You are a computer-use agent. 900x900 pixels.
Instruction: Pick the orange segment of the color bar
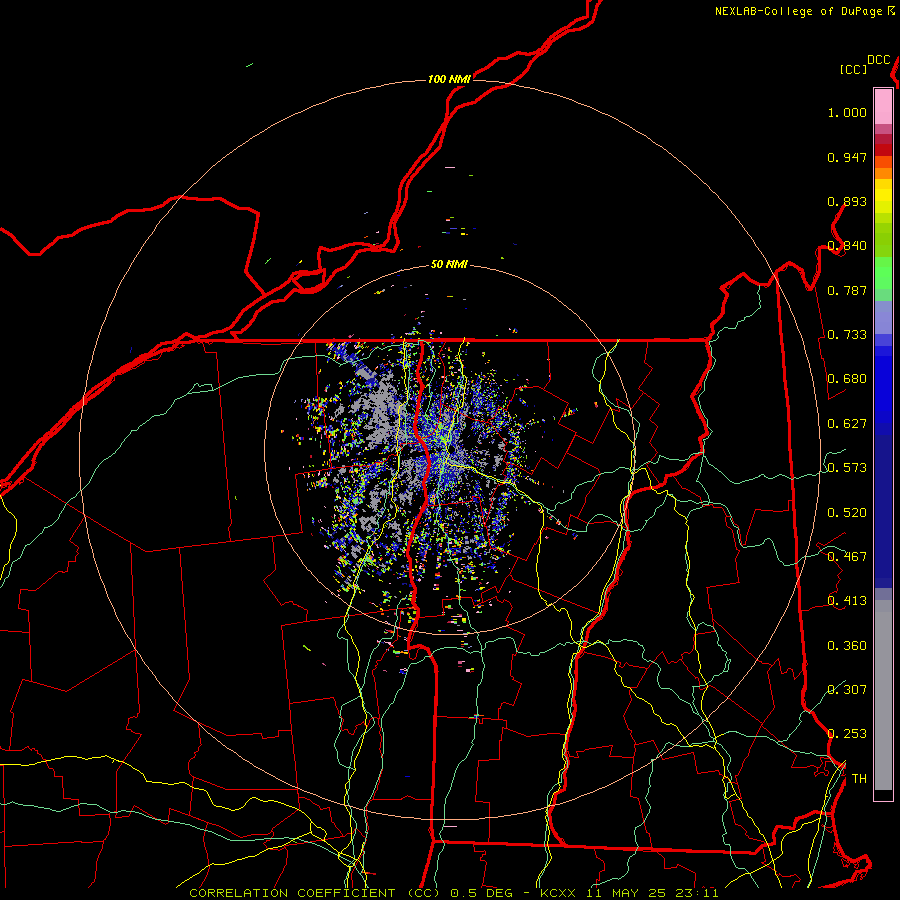pyautogui.click(x=883, y=173)
